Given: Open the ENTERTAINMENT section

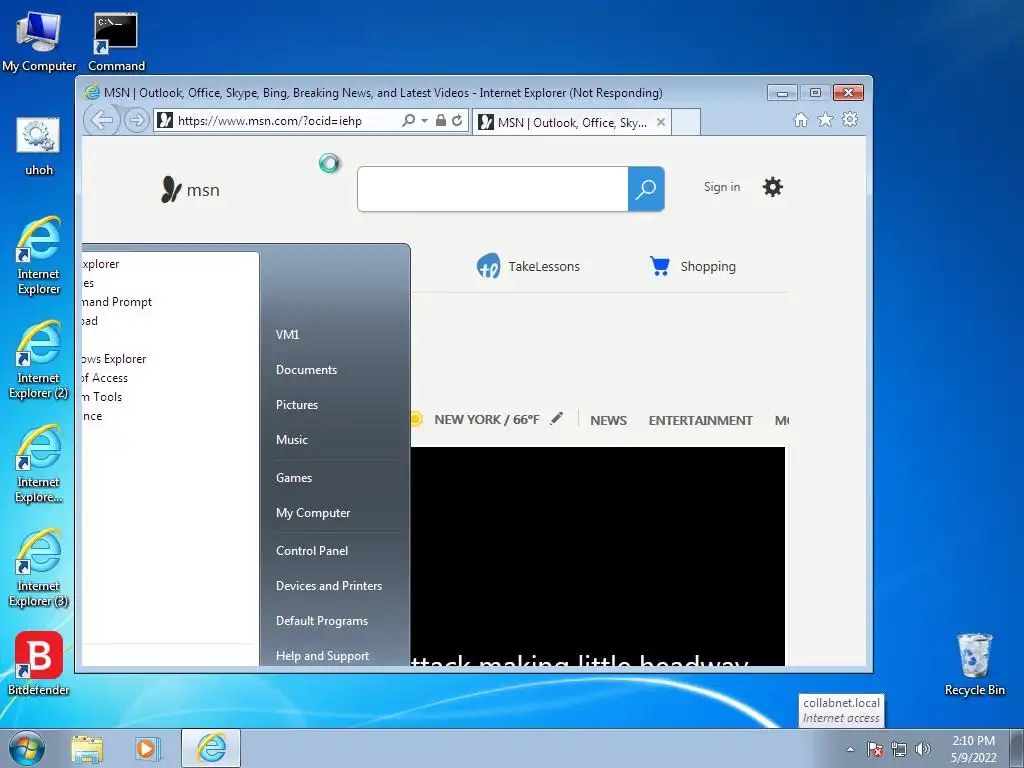Looking at the screenshot, I should [700, 421].
